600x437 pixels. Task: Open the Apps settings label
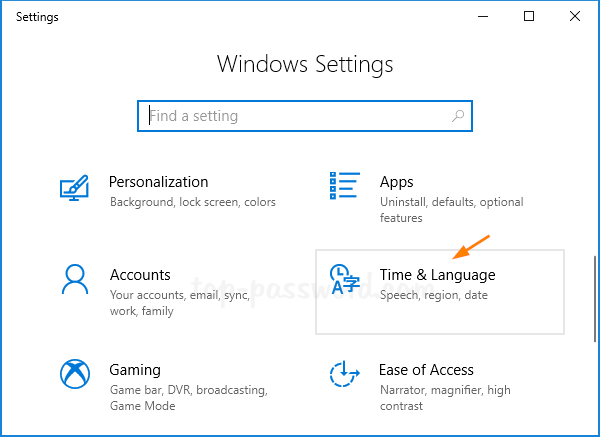[x=397, y=182]
